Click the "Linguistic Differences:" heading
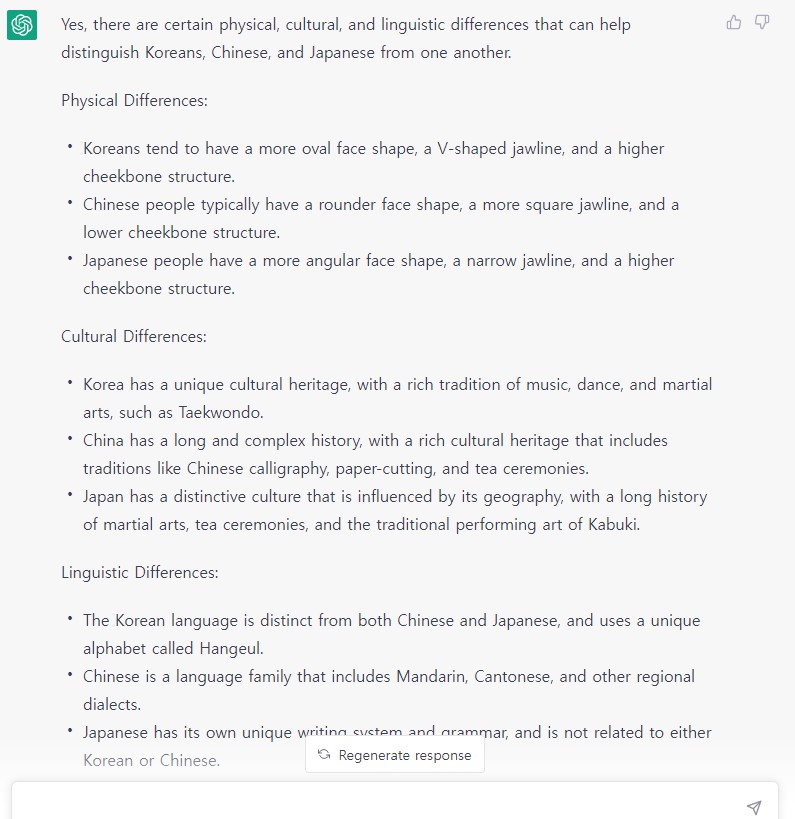The image size is (795, 819). [140, 573]
